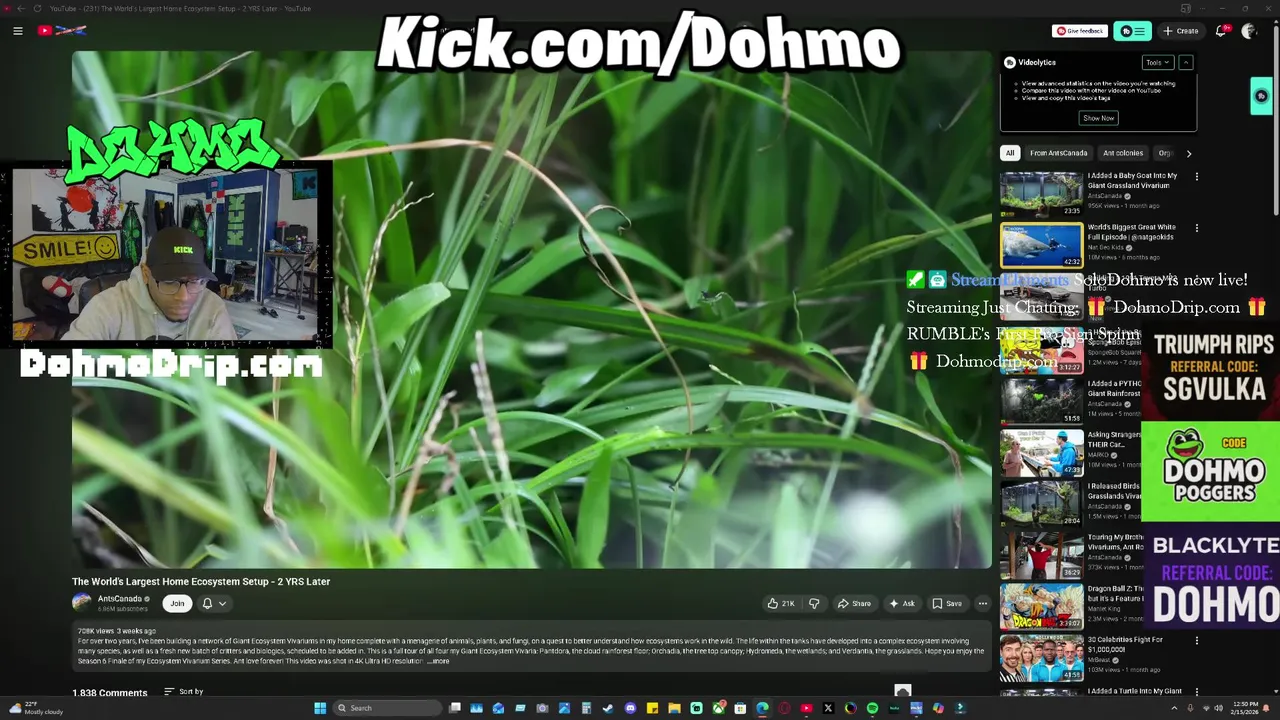Collapse the Videolytics panel with chevron

click(1186, 62)
